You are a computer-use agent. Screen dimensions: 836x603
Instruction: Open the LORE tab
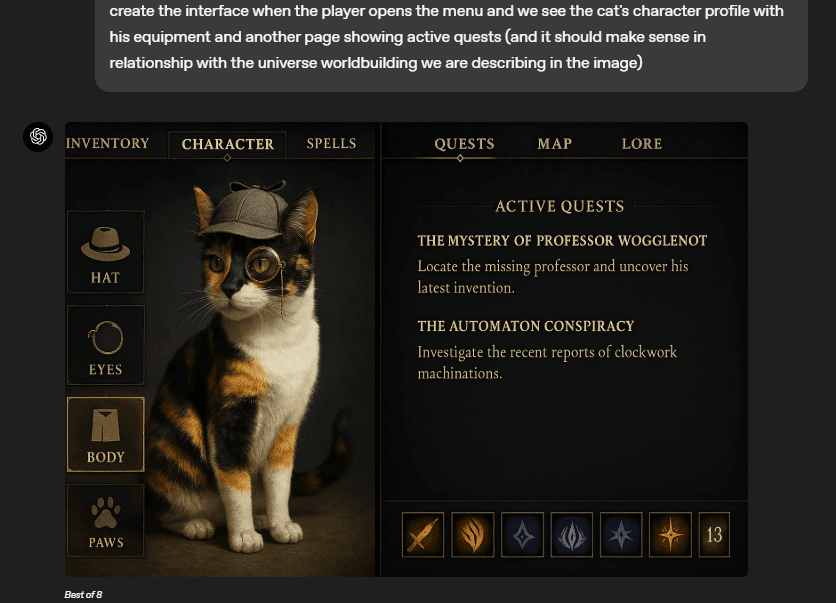click(x=642, y=144)
